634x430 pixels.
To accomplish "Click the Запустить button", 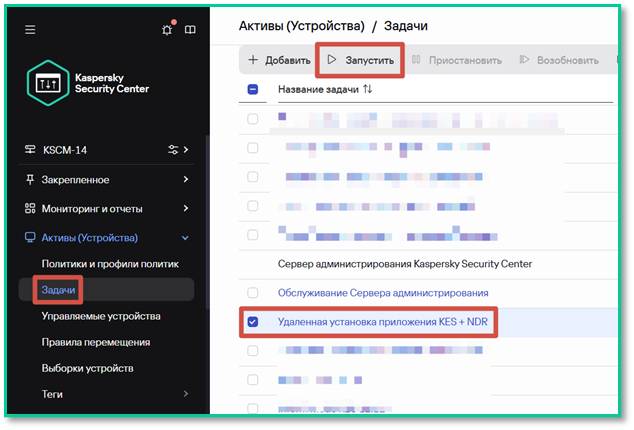I will (360, 60).
